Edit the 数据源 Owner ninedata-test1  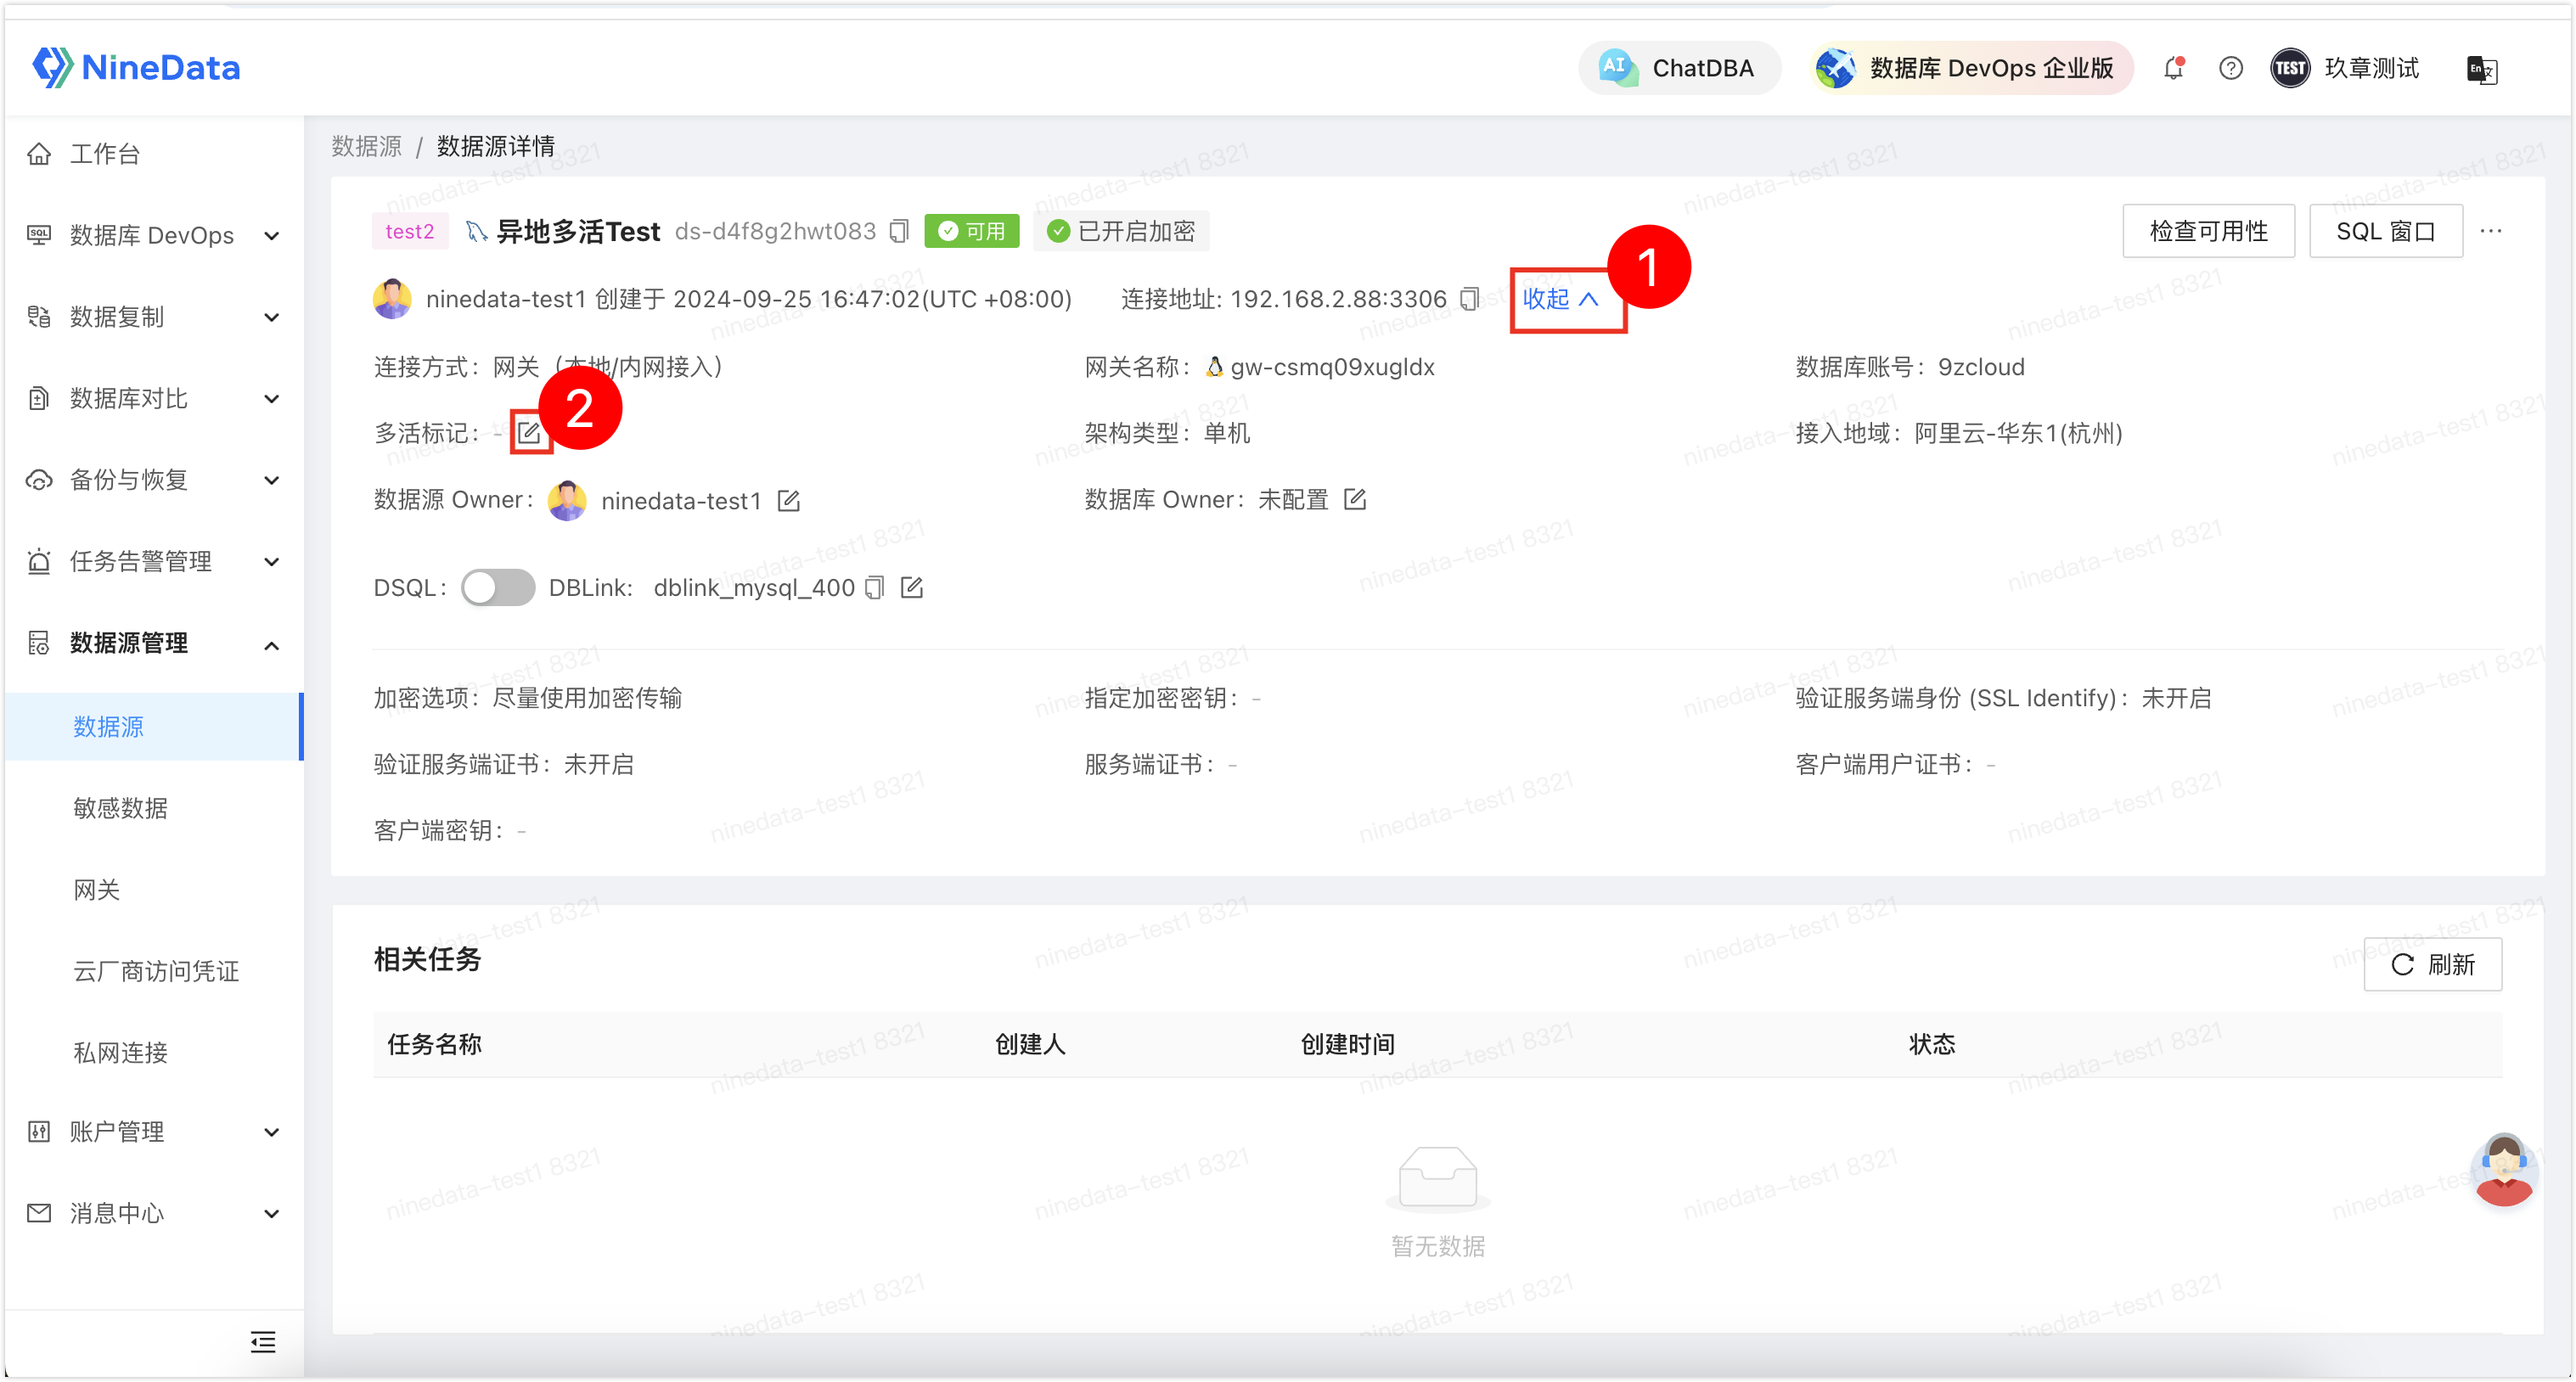click(788, 500)
